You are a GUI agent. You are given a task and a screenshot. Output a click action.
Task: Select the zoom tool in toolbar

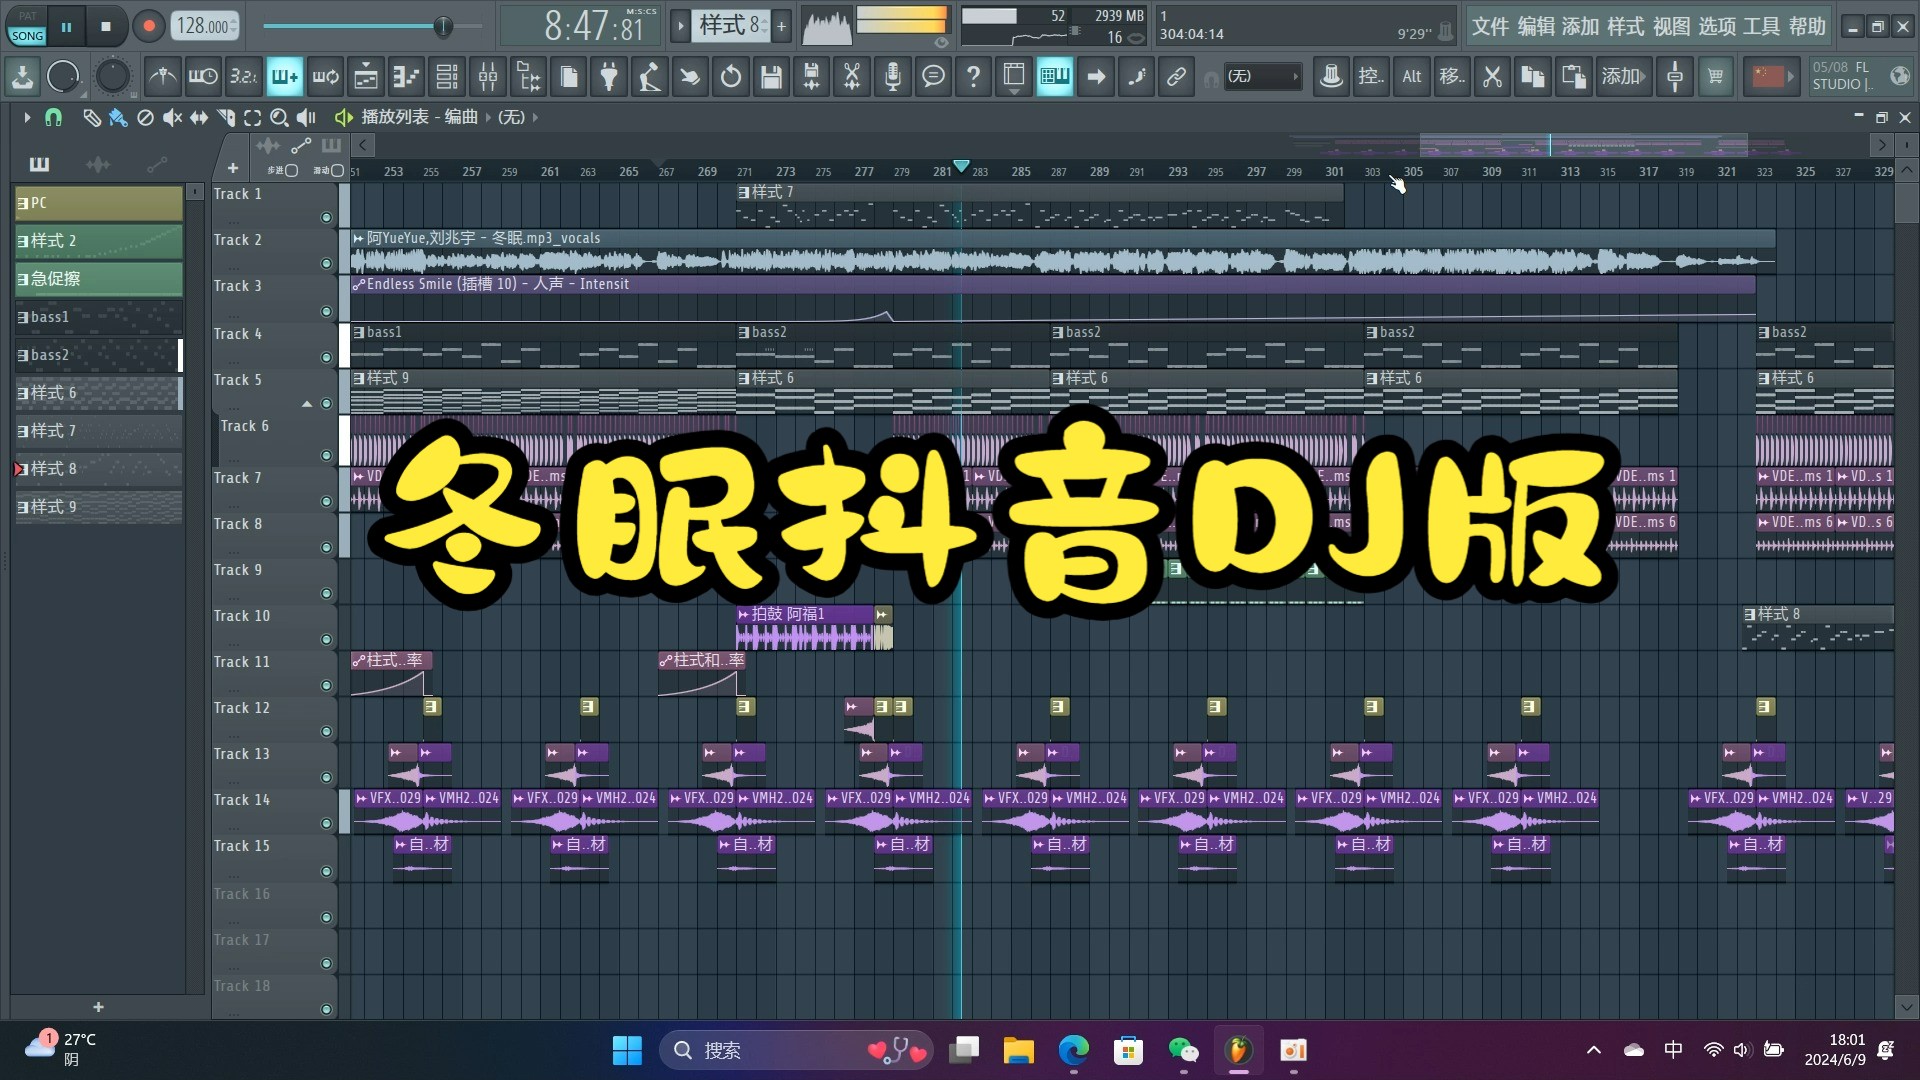click(278, 117)
